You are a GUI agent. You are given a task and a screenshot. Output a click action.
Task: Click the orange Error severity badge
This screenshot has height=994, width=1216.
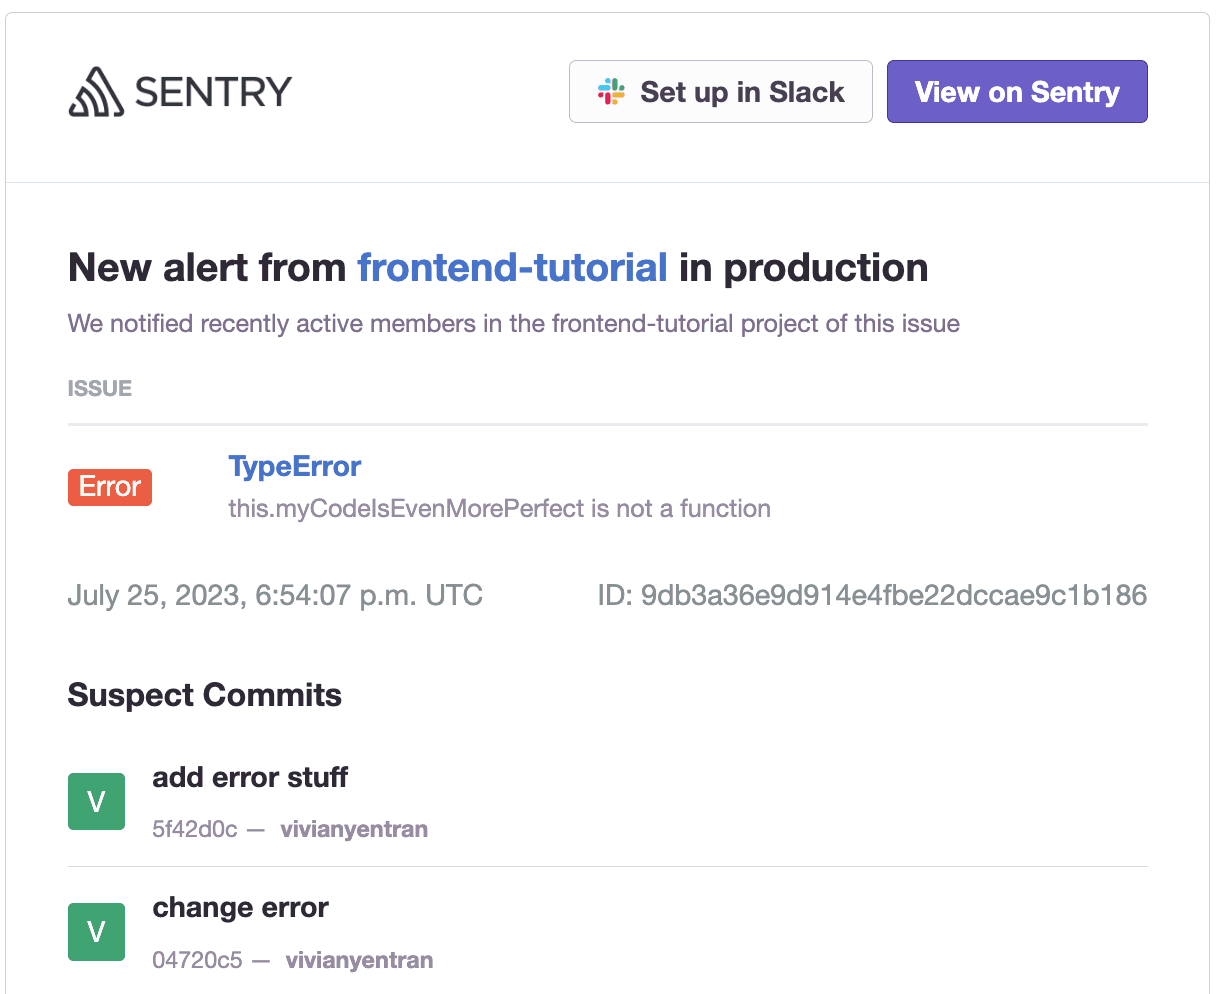[x=110, y=487]
